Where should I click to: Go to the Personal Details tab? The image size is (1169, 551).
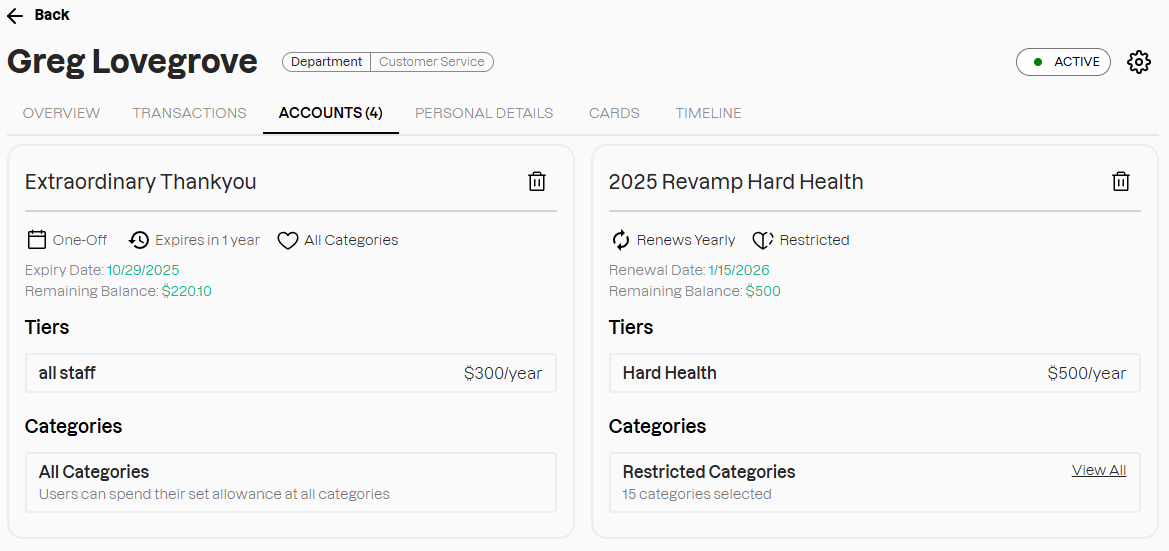[x=484, y=113]
